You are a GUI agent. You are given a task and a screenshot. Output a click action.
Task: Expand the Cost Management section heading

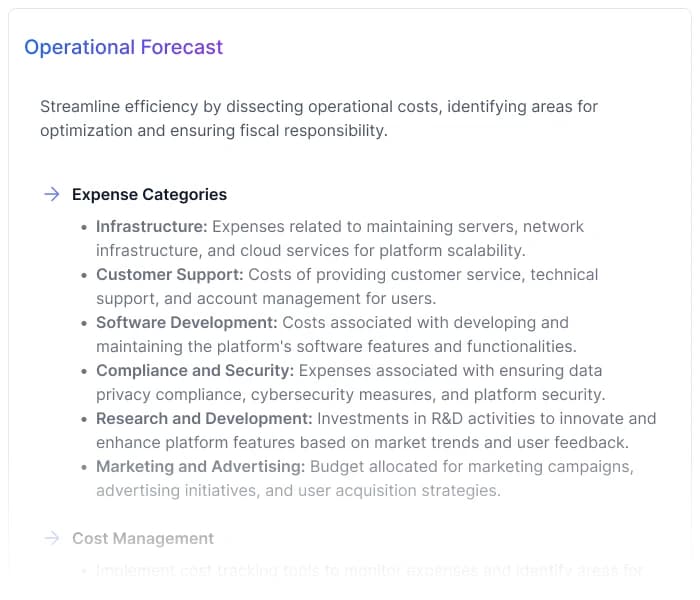tap(143, 538)
